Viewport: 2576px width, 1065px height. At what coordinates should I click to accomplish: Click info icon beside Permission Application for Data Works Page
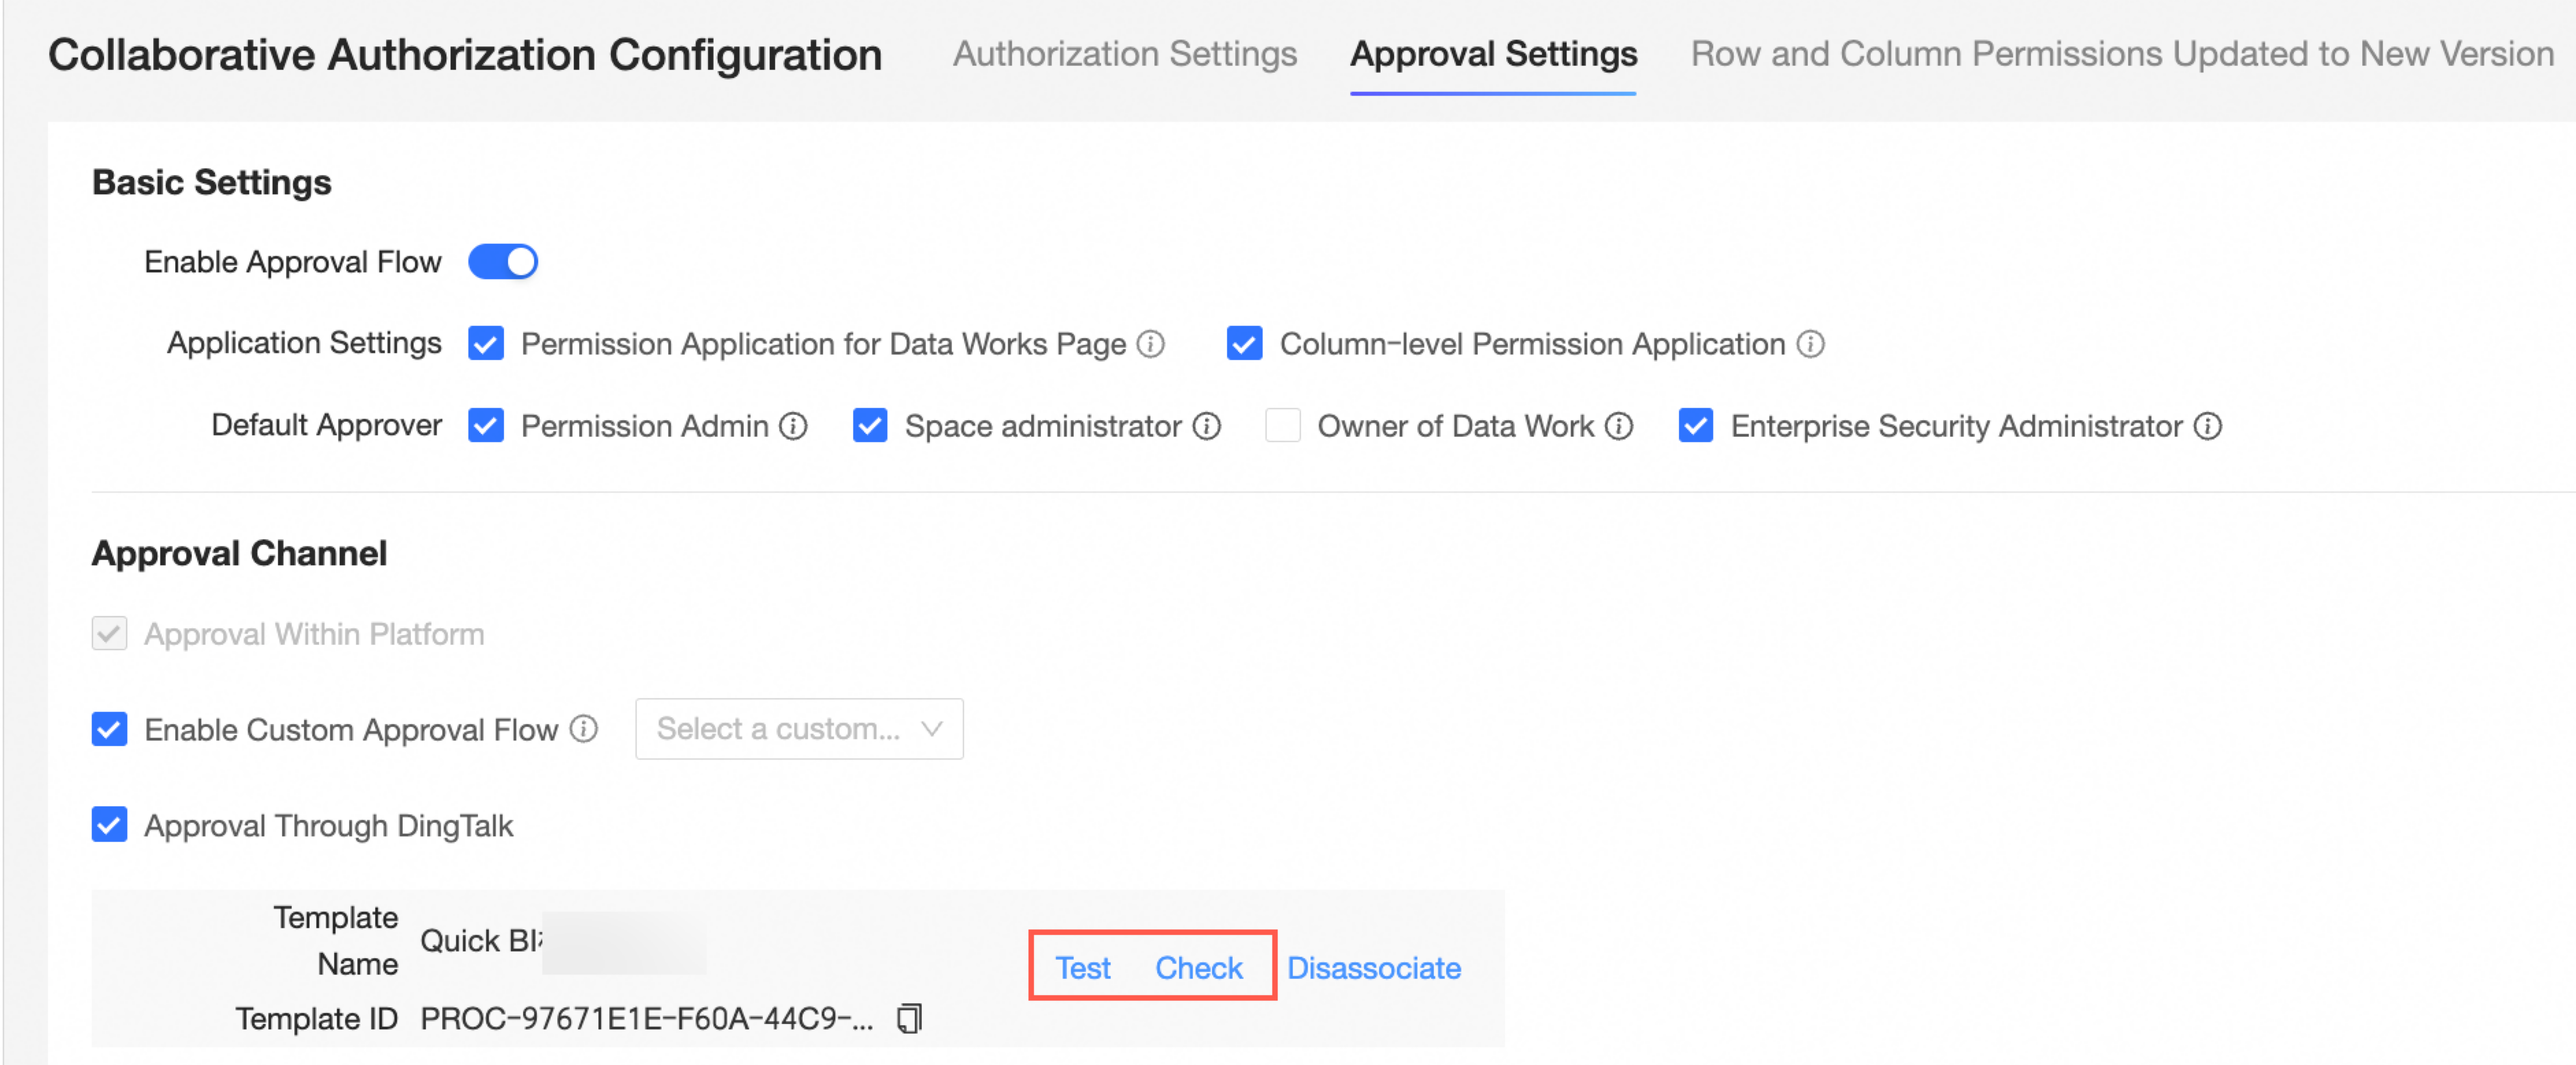1151,344
